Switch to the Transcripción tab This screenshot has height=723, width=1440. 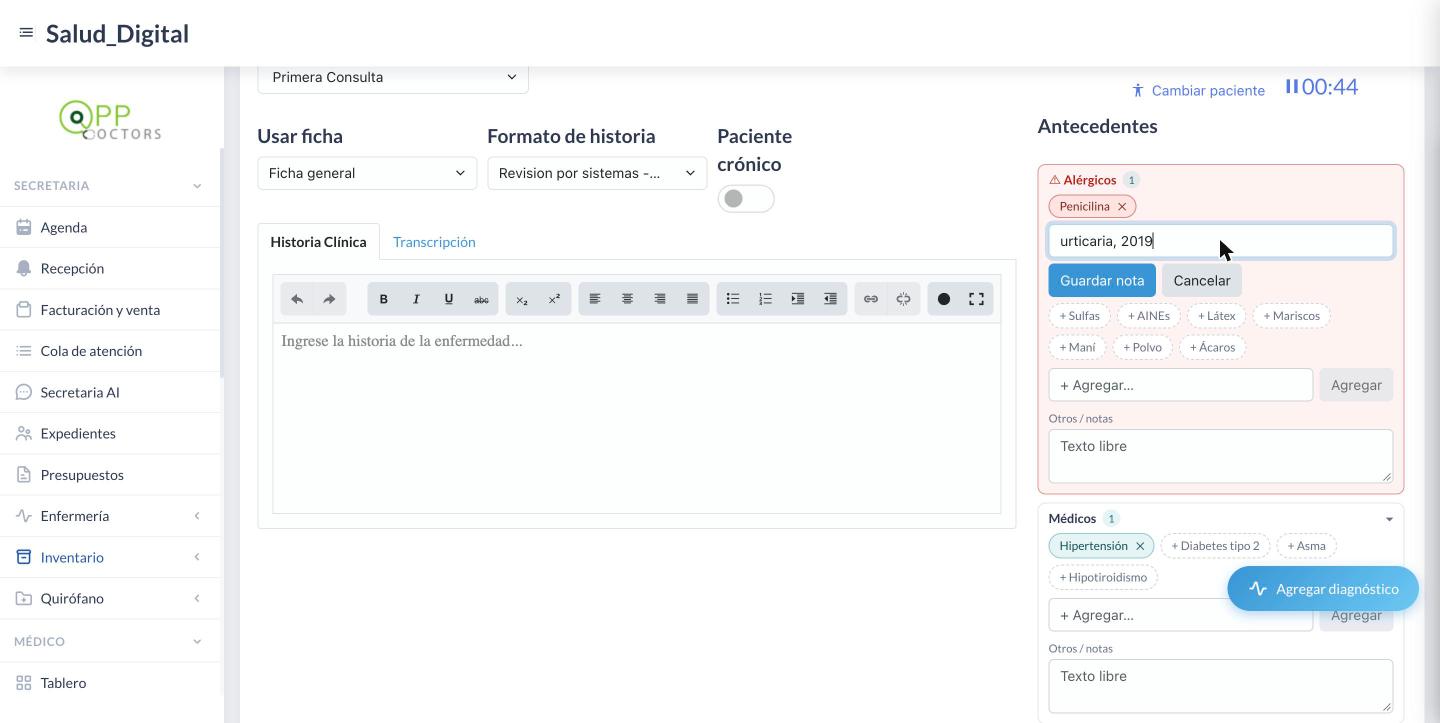(x=434, y=242)
